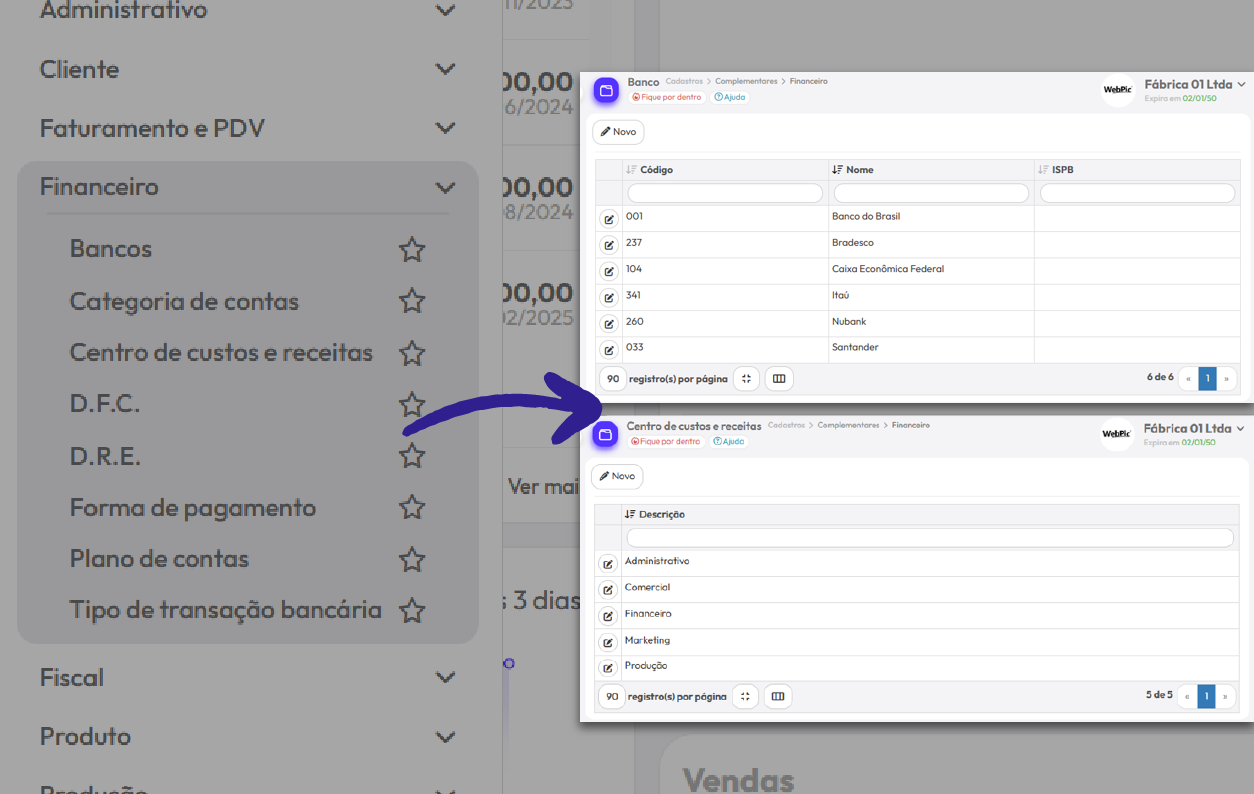Edit the Administrativo cost center row

[607, 564]
